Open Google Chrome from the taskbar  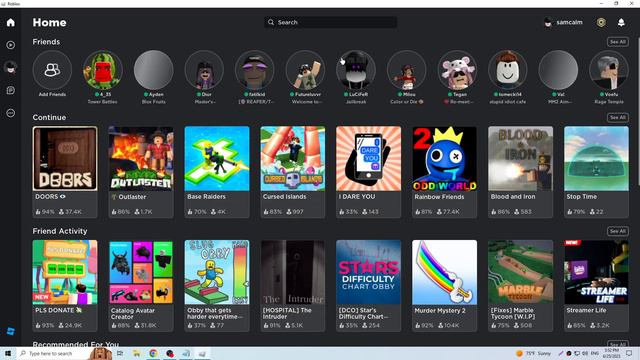pyautogui.click(x=153, y=353)
